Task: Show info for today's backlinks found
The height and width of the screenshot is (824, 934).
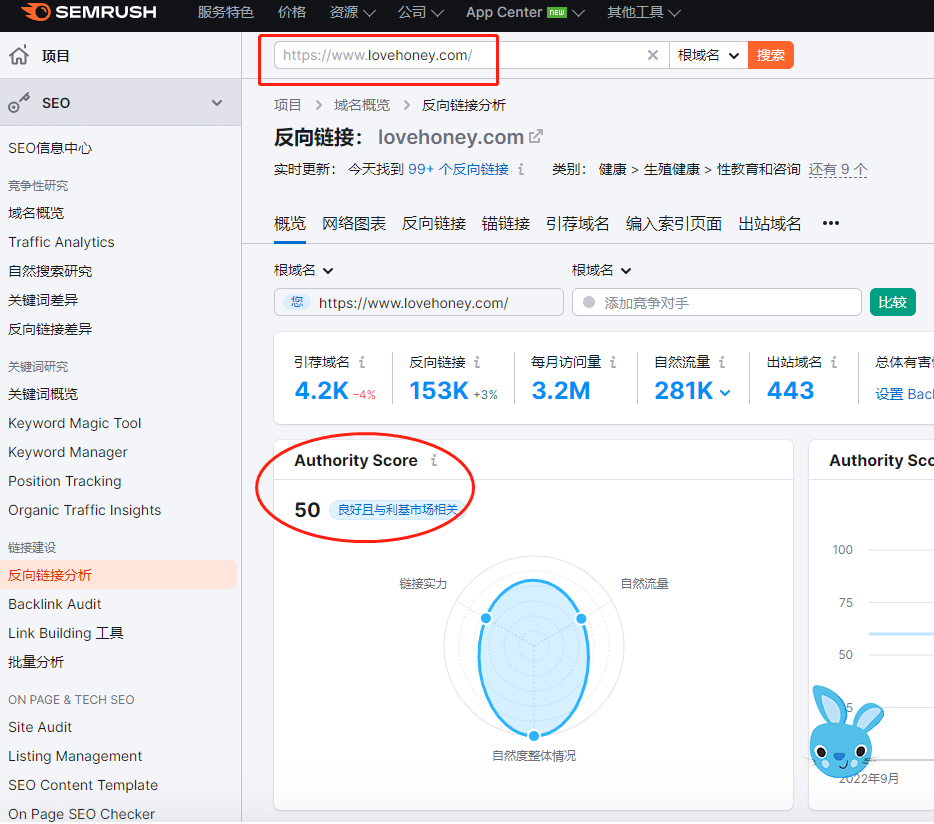Action: tap(521, 169)
